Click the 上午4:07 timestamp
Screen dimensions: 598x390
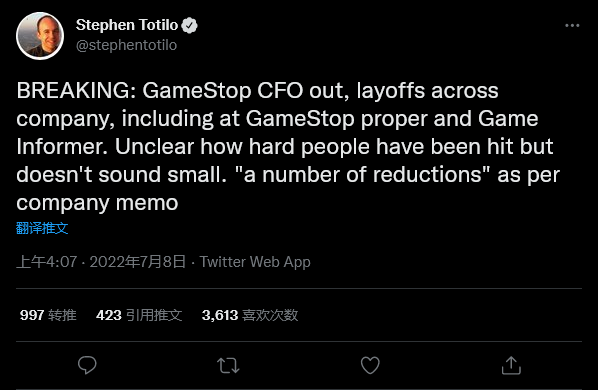[x=47, y=262]
